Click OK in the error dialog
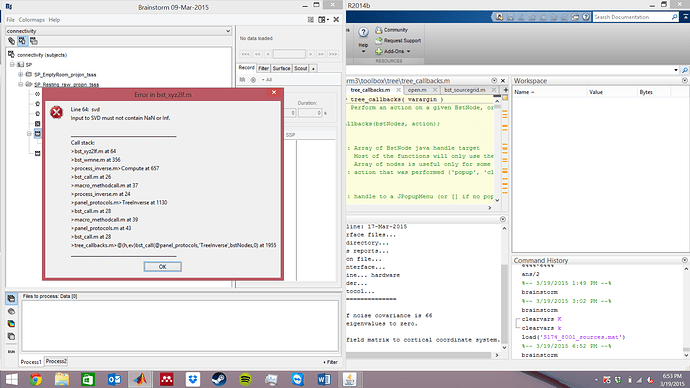Screen dimensions: 690x388 point(162,267)
